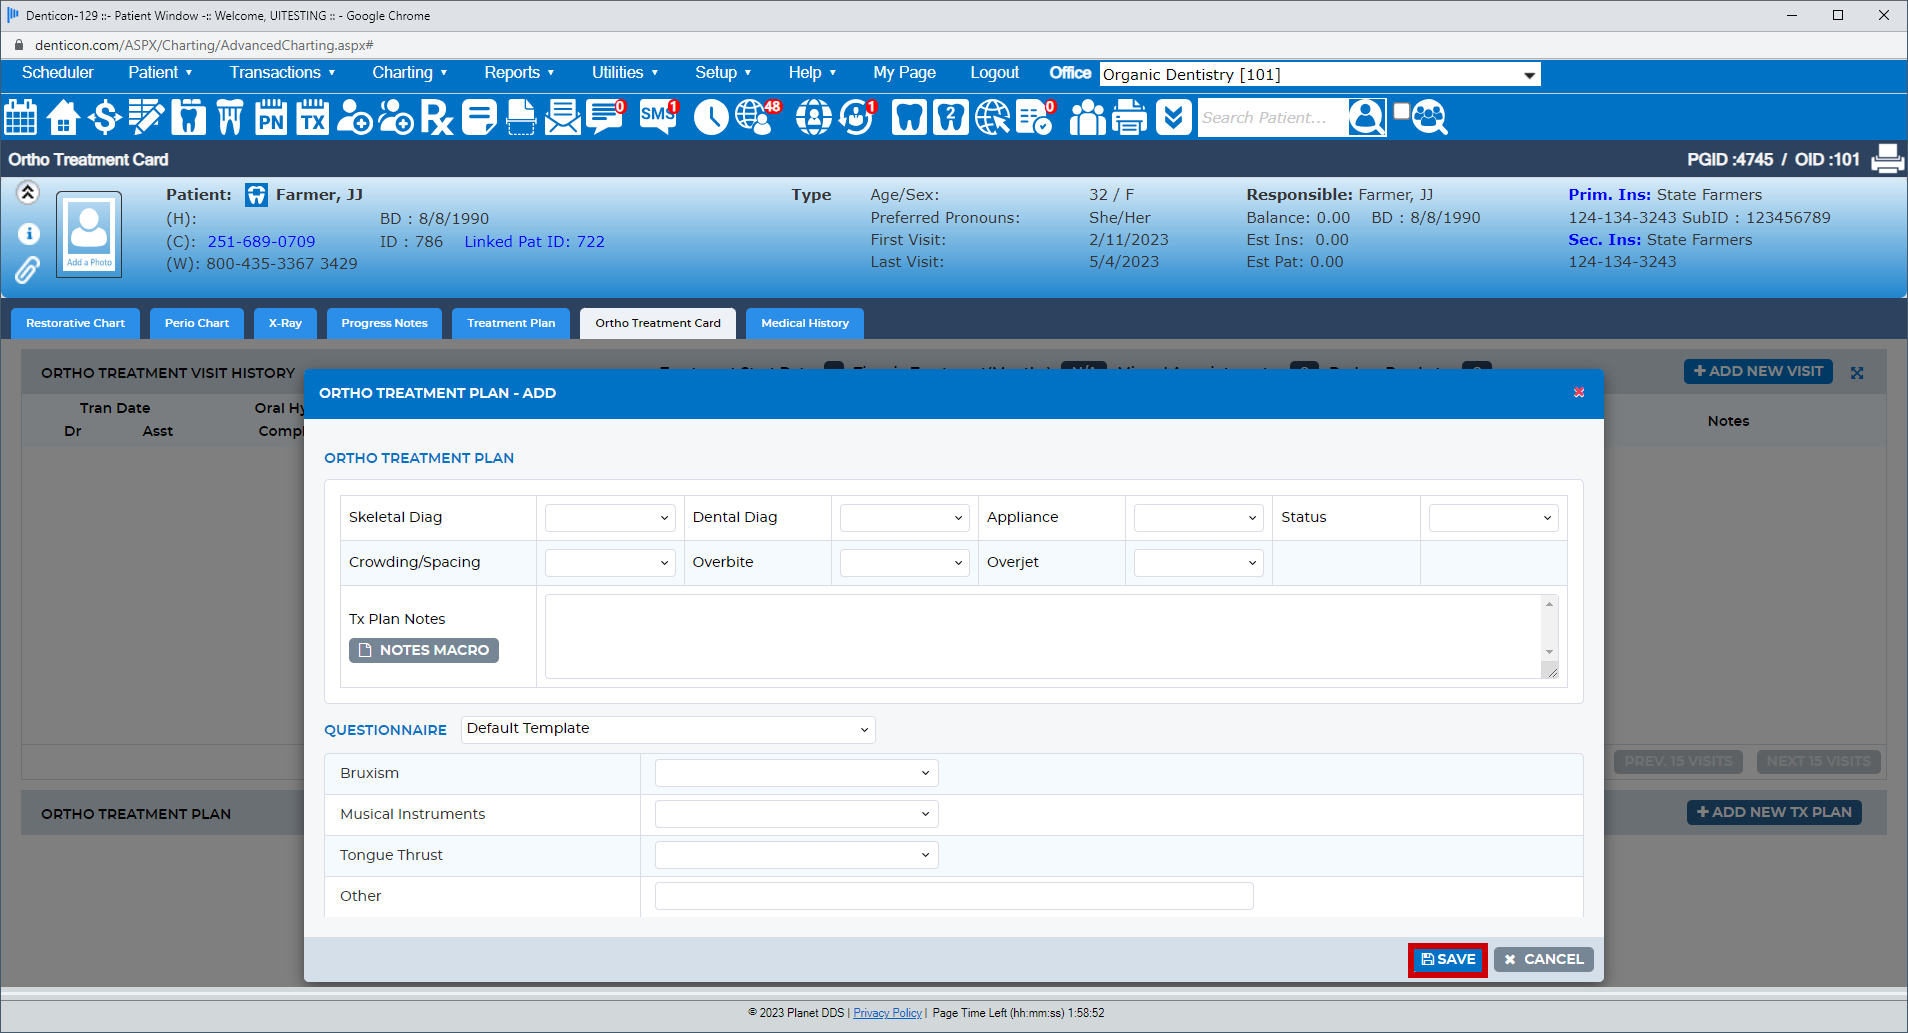Expand the Skeletal Diag dropdown
The height and width of the screenshot is (1033, 1908).
[609, 518]
